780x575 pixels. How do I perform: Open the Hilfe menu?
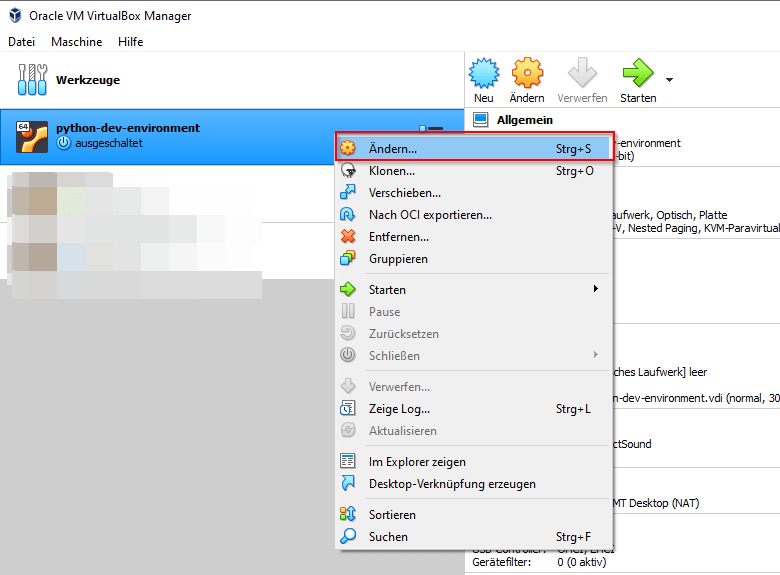click(131, 42)
